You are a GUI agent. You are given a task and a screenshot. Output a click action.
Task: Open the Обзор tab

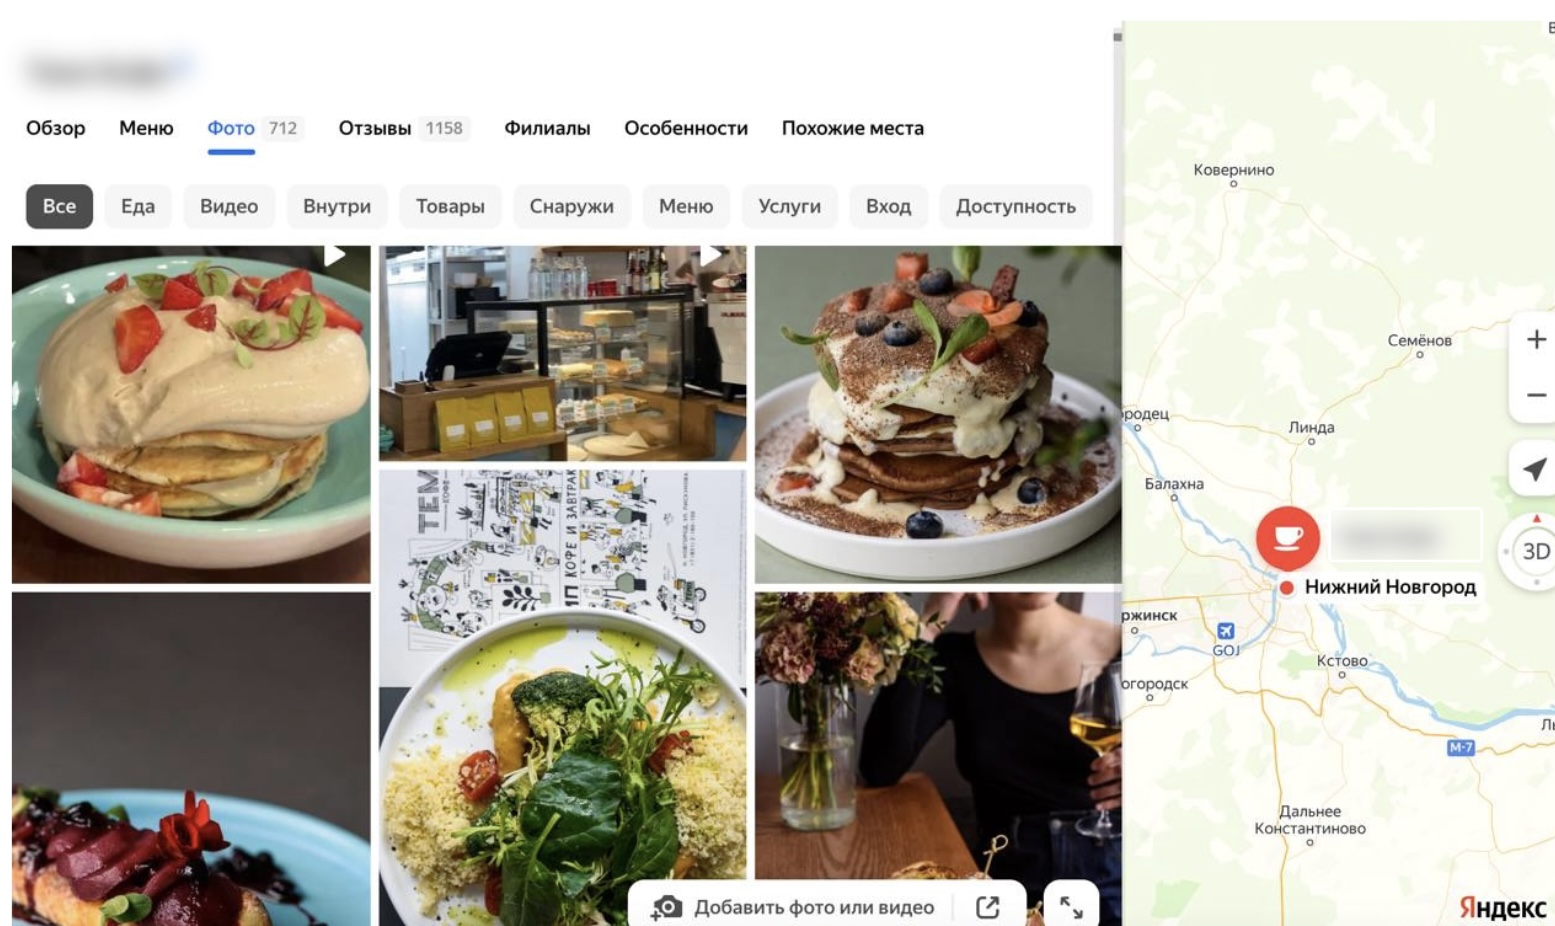pos(56,128)
